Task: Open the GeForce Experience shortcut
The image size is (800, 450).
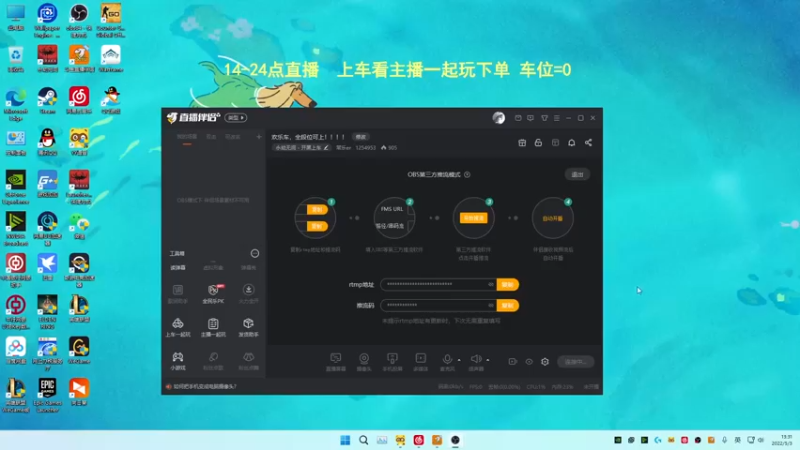Action: [x=15, y=187]
